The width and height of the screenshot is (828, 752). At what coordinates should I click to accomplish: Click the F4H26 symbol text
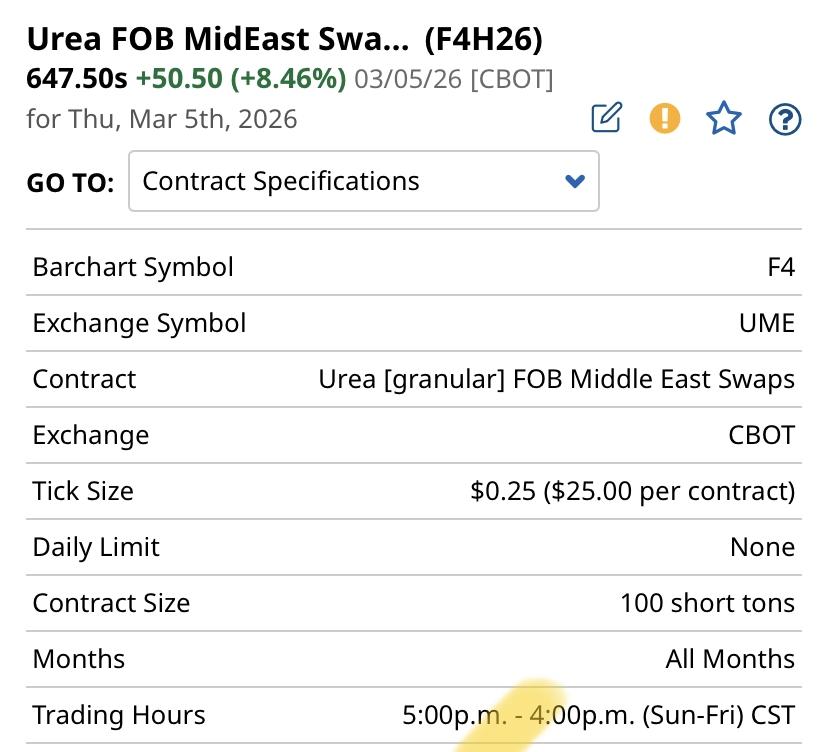pyautogui.click(x=483, y=40)
